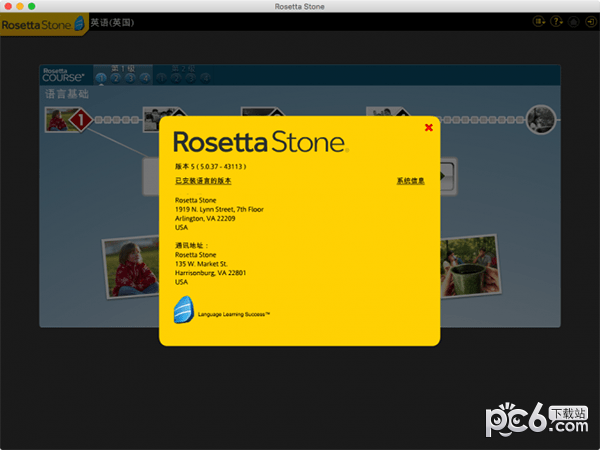Open the round milestone photo at path end
This screenshot has height=450, width=600.
coord(541,120)
